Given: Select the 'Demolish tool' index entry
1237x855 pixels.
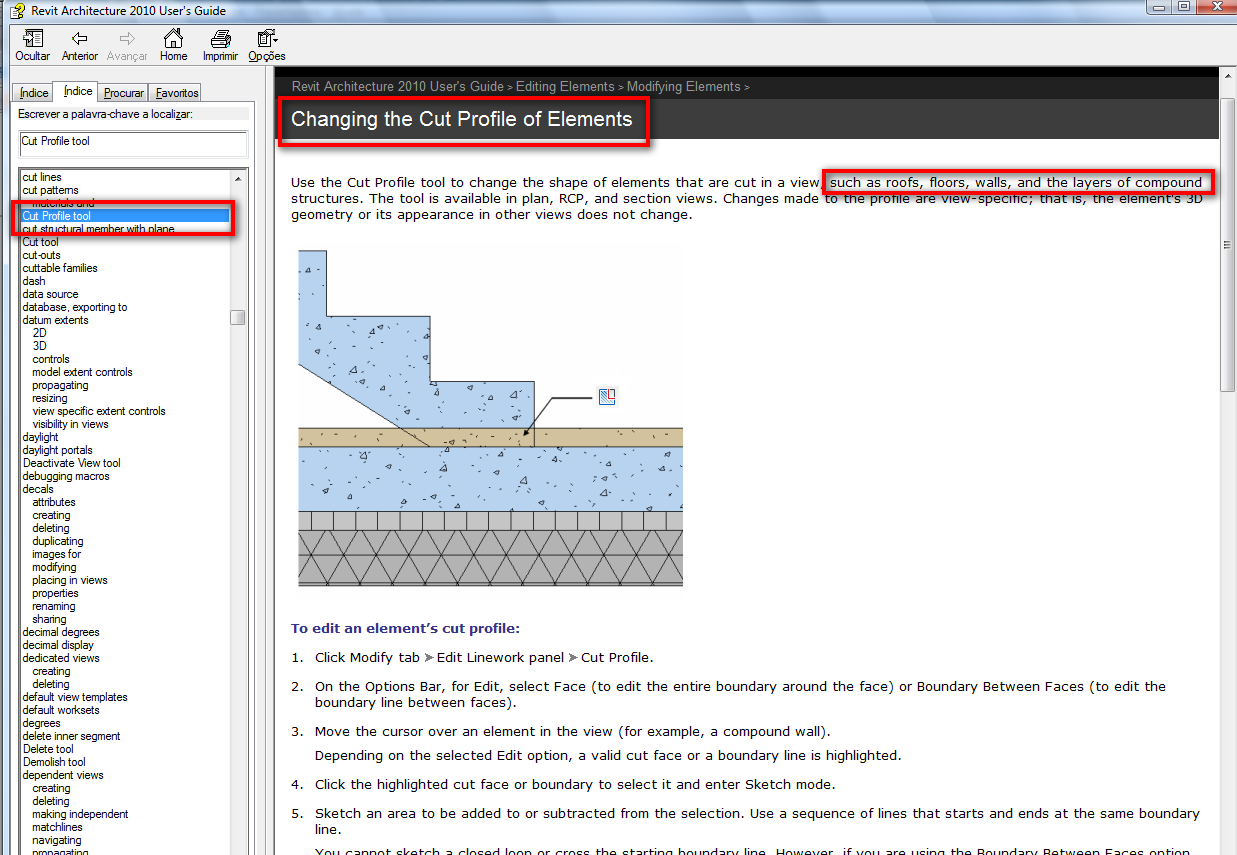Looking at the screenshot, I should (x=54, y=762).
